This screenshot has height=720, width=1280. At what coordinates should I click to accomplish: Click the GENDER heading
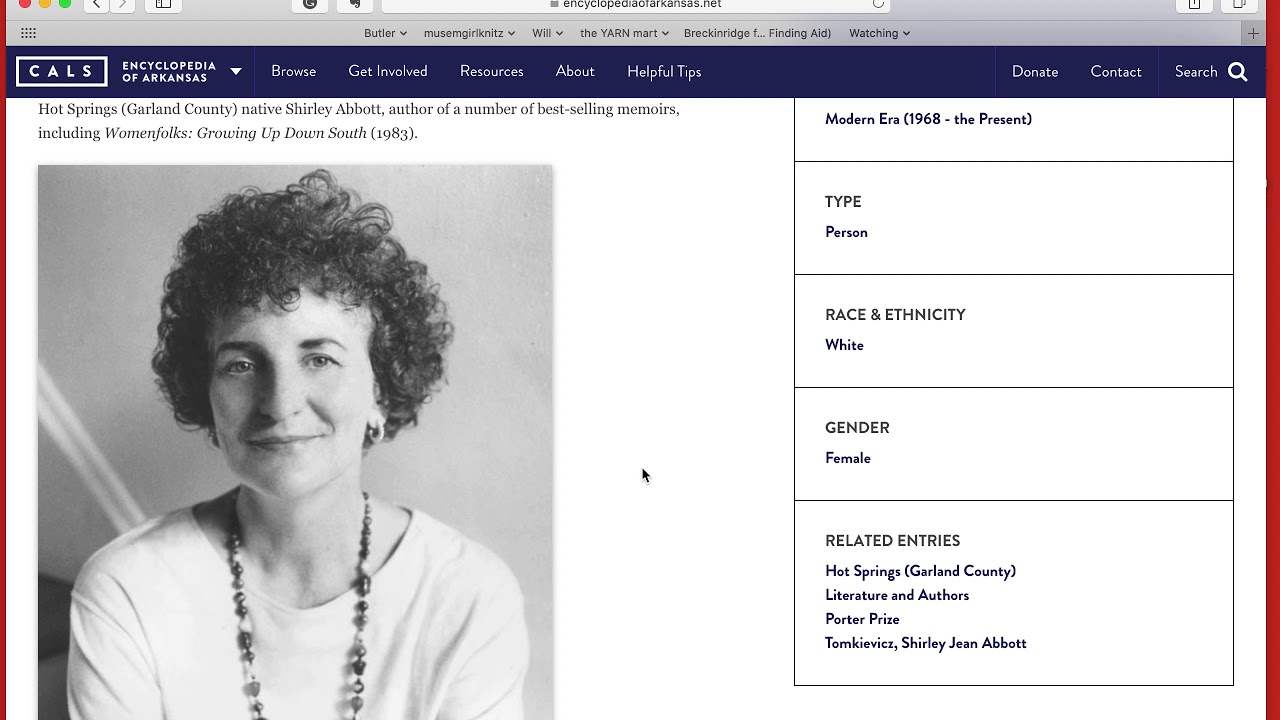857,428
